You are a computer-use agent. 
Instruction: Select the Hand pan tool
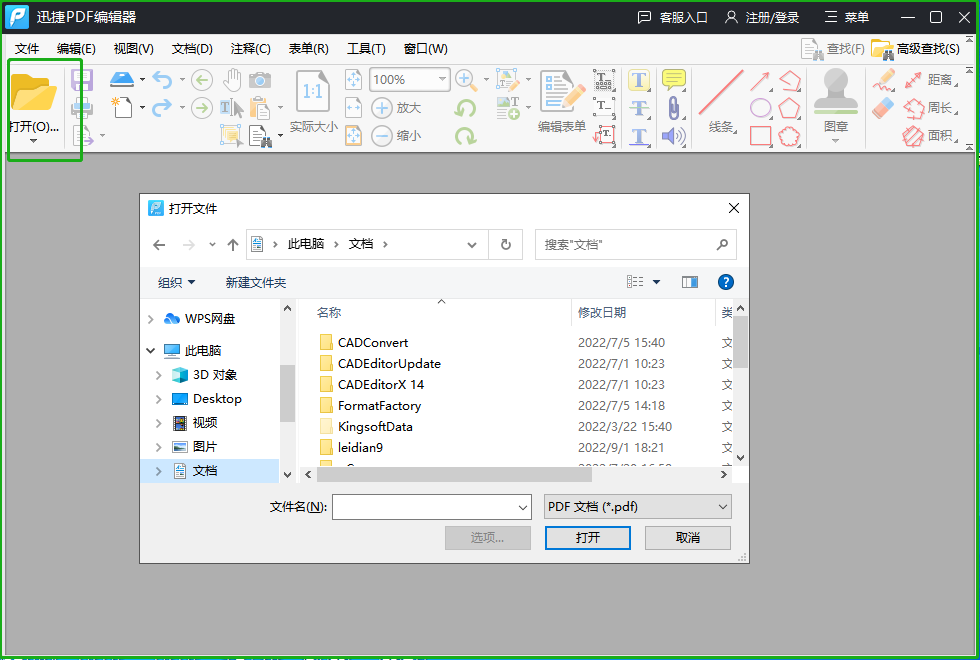tap(232, 80)
